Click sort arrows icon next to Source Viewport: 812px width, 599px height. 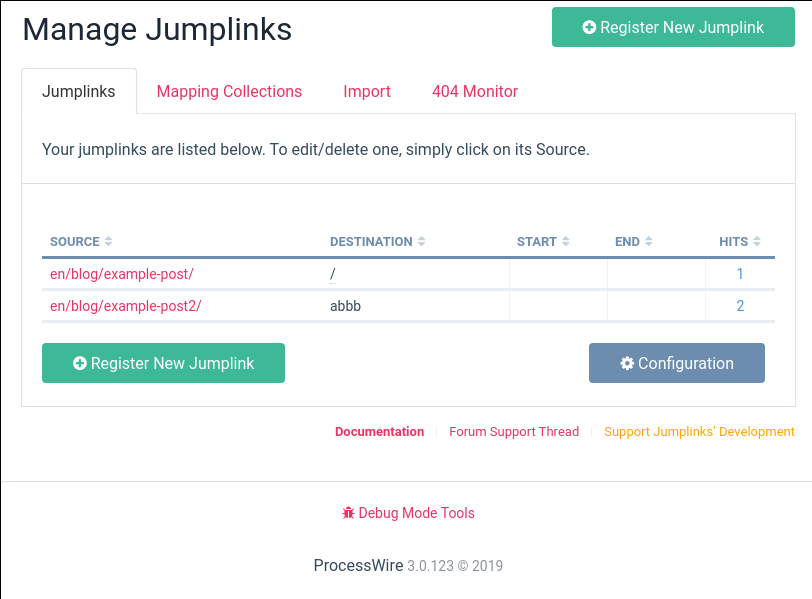coord(108,242)
